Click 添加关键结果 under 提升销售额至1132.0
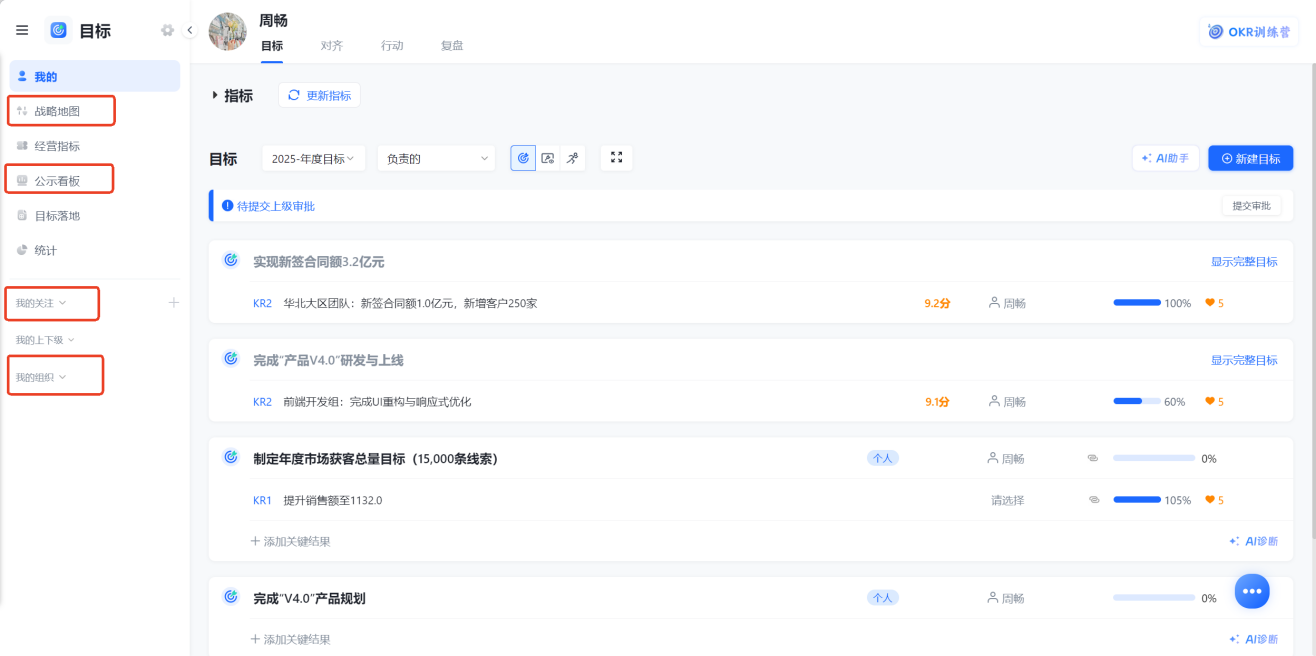 290,541
